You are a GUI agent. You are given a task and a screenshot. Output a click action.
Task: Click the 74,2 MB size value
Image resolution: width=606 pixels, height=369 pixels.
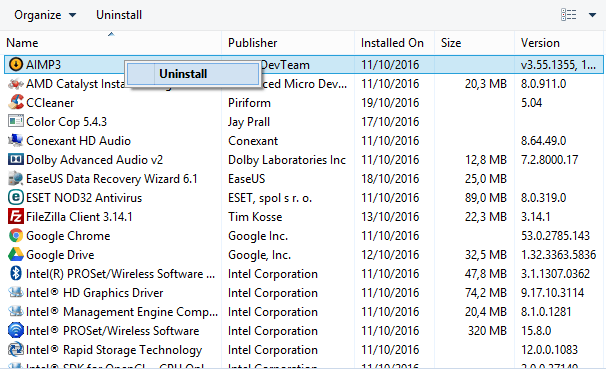485,292
